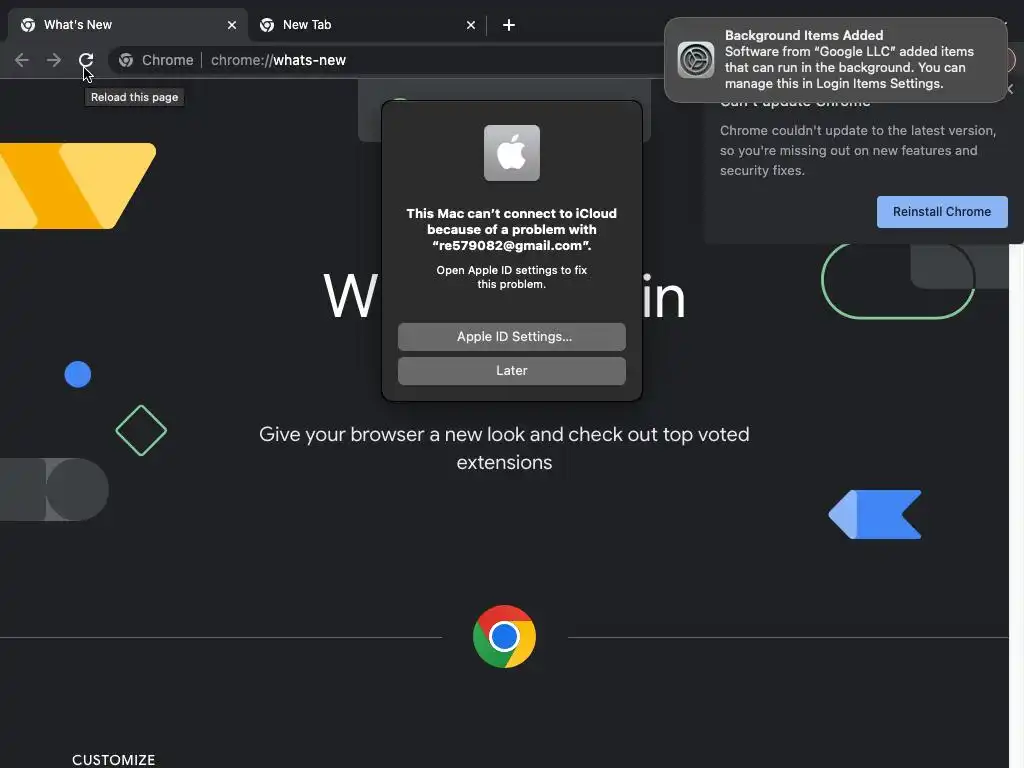Click Later in the iCloud dialog
The height and width of the screenshot is (768, 1024).
point(512,371)
